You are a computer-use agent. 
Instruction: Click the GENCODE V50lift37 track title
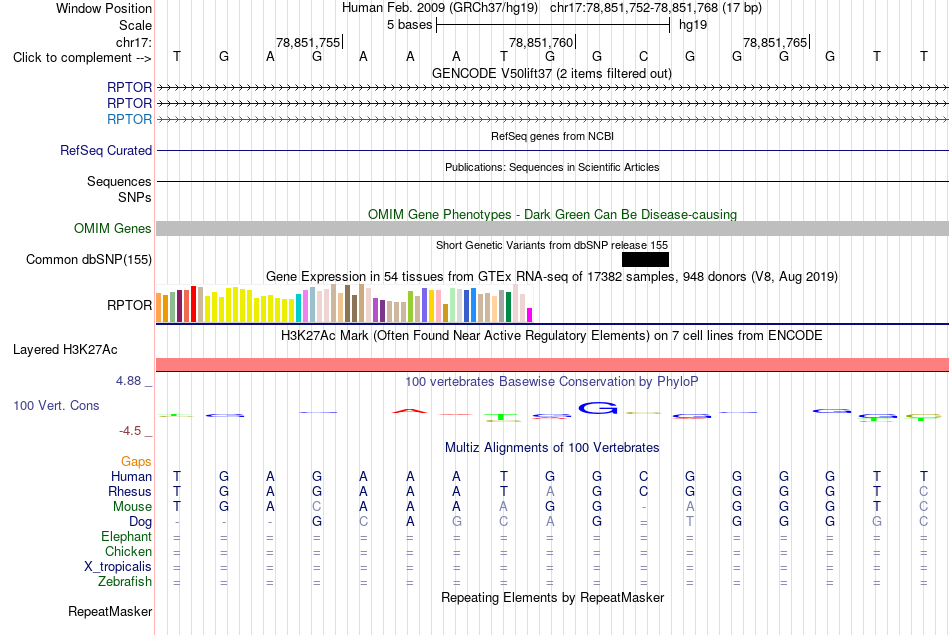tap(552, 73)
